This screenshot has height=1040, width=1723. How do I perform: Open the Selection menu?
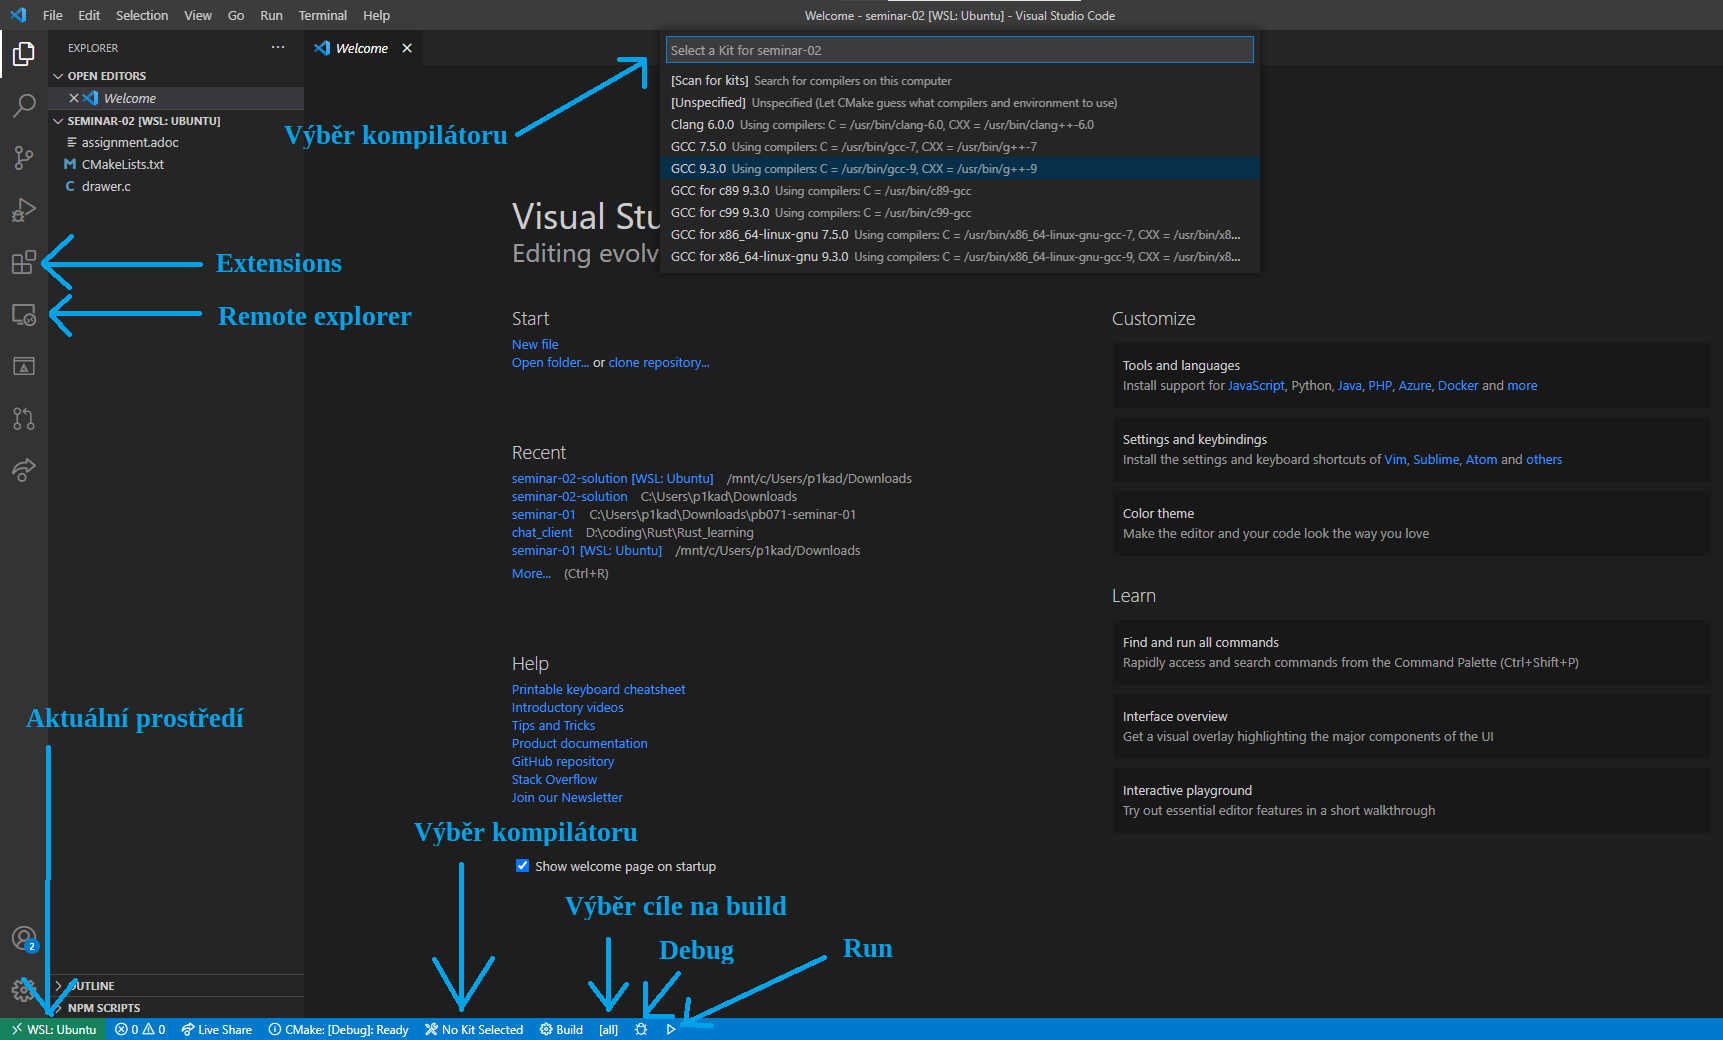point(142,15)
